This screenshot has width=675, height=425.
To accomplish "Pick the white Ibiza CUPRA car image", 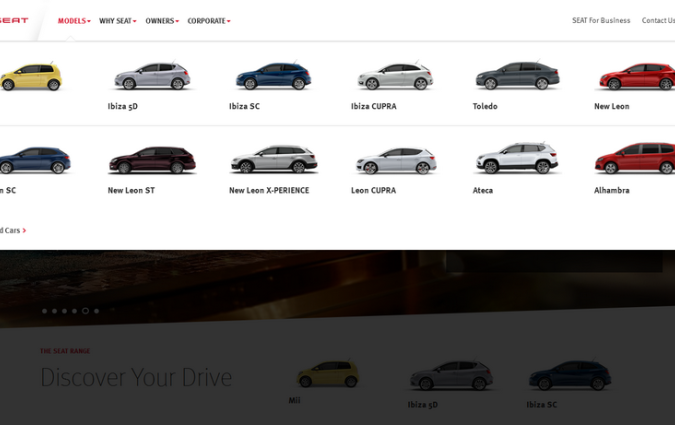I will pyautogui.click(x=394, y=76).
